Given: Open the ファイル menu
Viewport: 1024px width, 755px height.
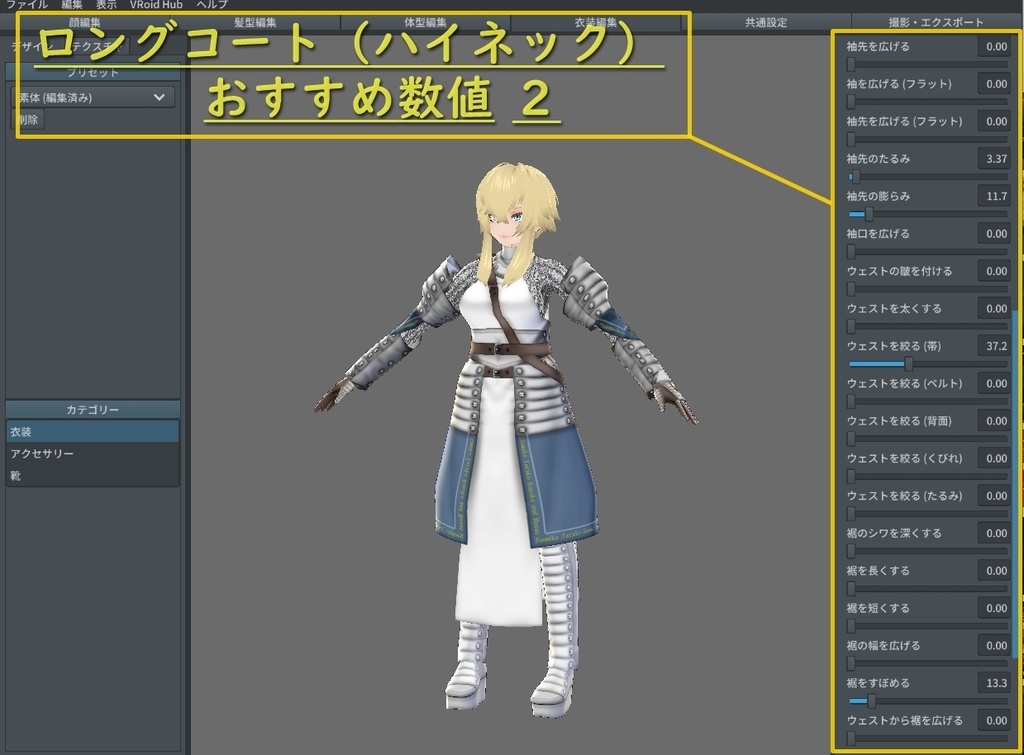Looking at the screenshot, I should point(25,4).
